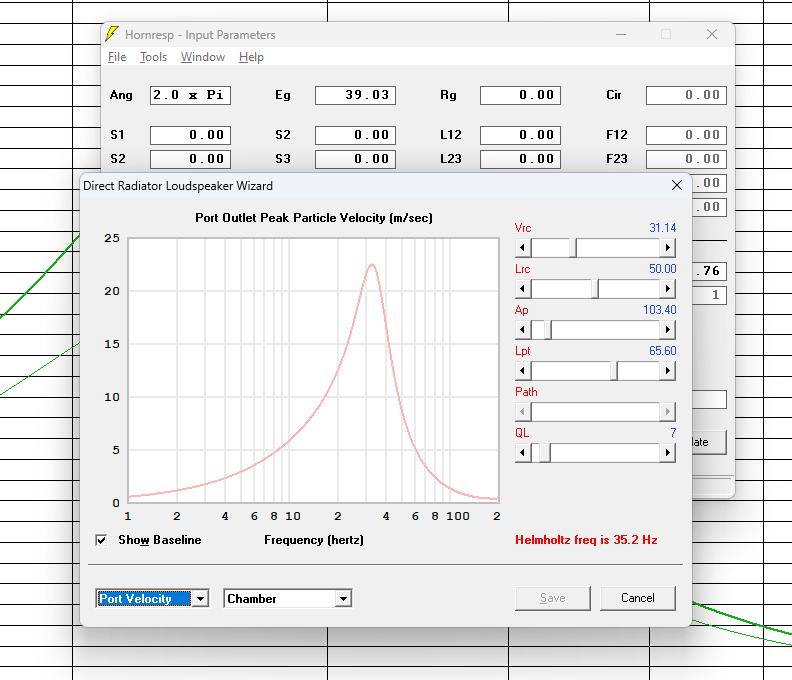Open the Port Velocity dropdown arrow
Viewport: 792px width, 680px height.
click(201, 599)
